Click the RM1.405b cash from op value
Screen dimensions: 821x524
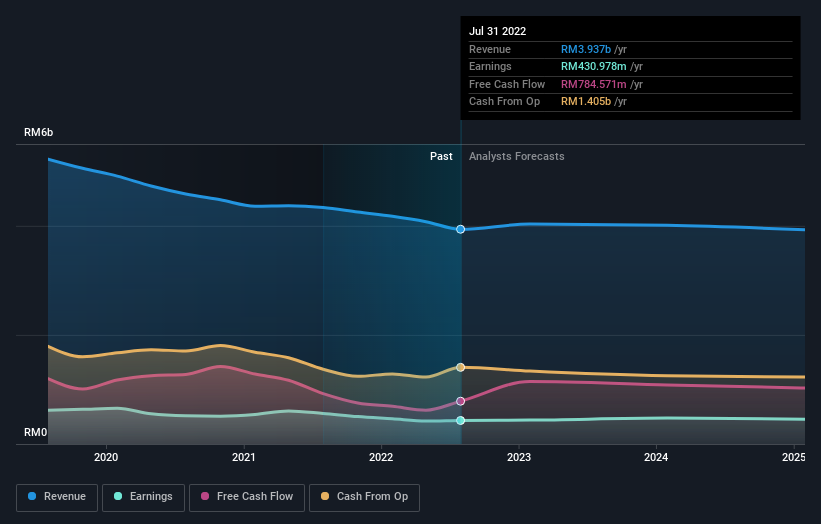585,102
